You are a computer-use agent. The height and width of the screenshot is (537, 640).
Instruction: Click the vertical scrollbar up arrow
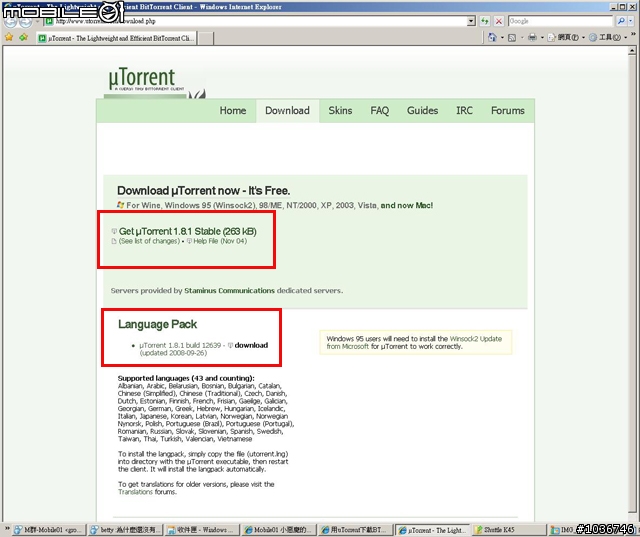tap(632, 51)
